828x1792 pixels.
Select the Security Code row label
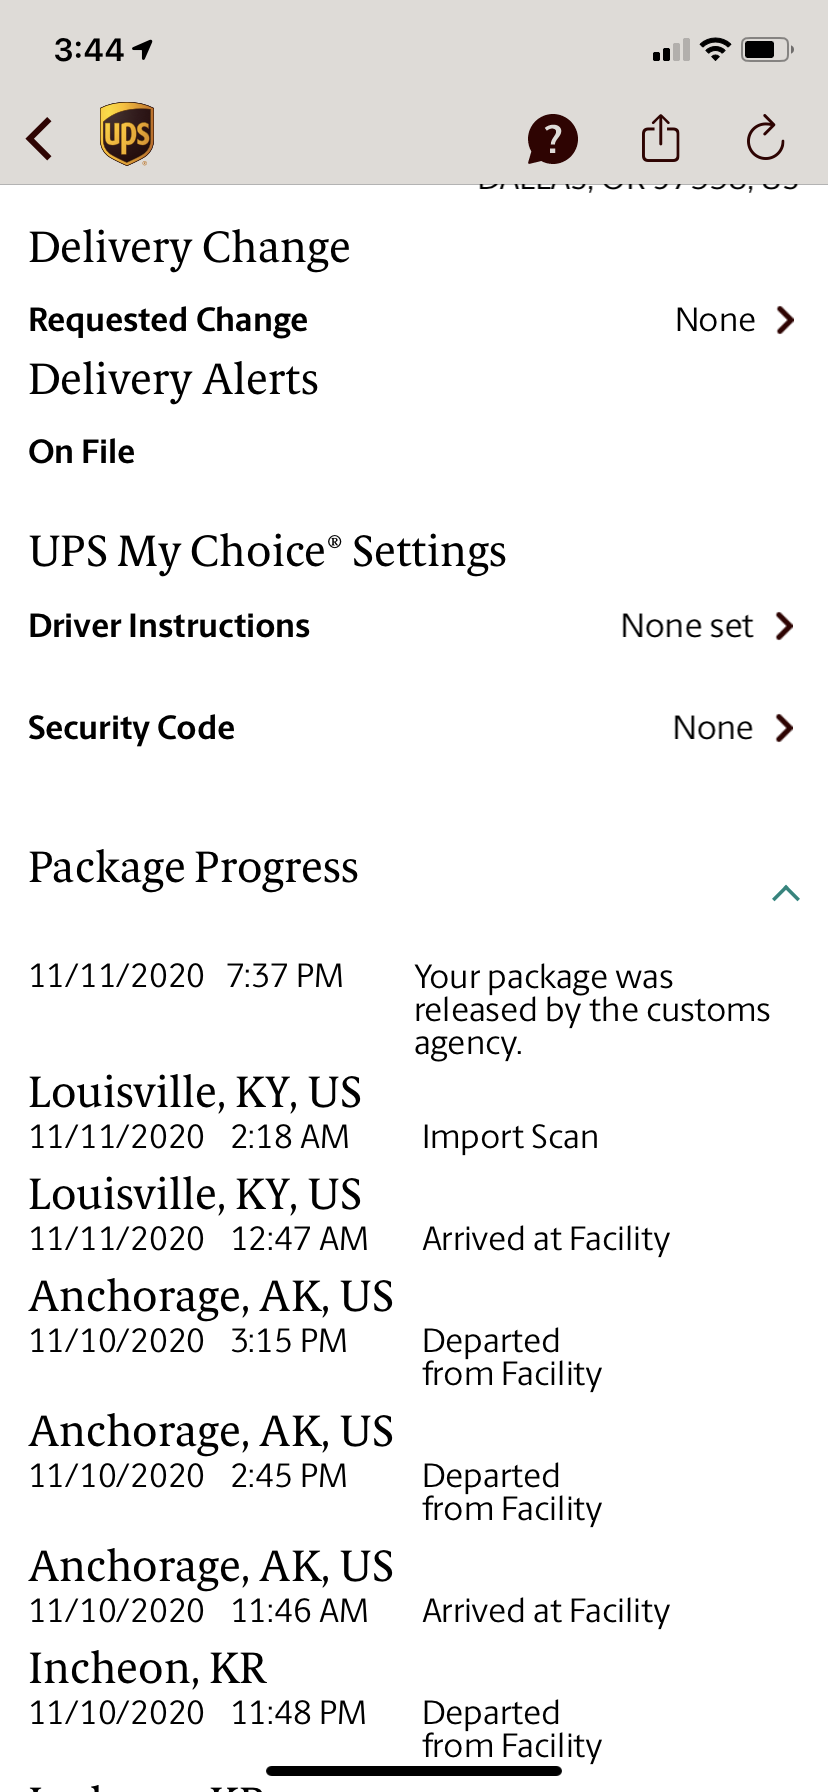(131, 728)
